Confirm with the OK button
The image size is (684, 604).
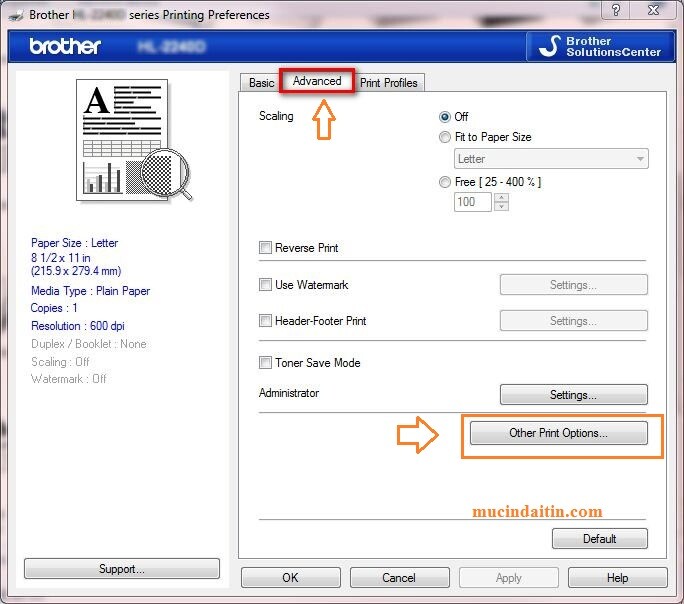291,578
